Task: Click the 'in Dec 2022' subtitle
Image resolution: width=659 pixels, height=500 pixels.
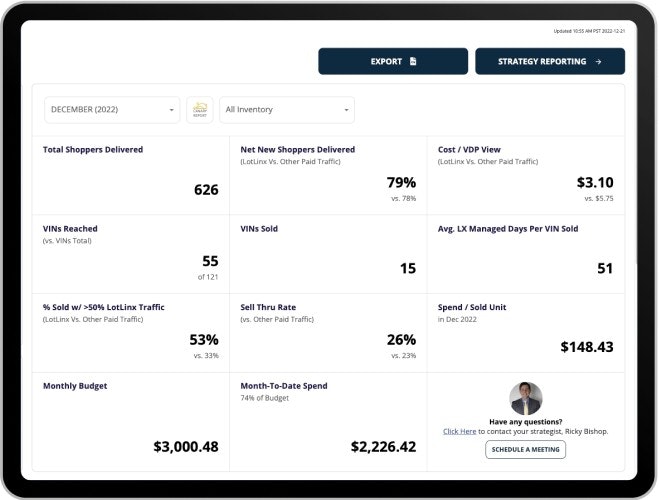Action: (x=457, y=319)
